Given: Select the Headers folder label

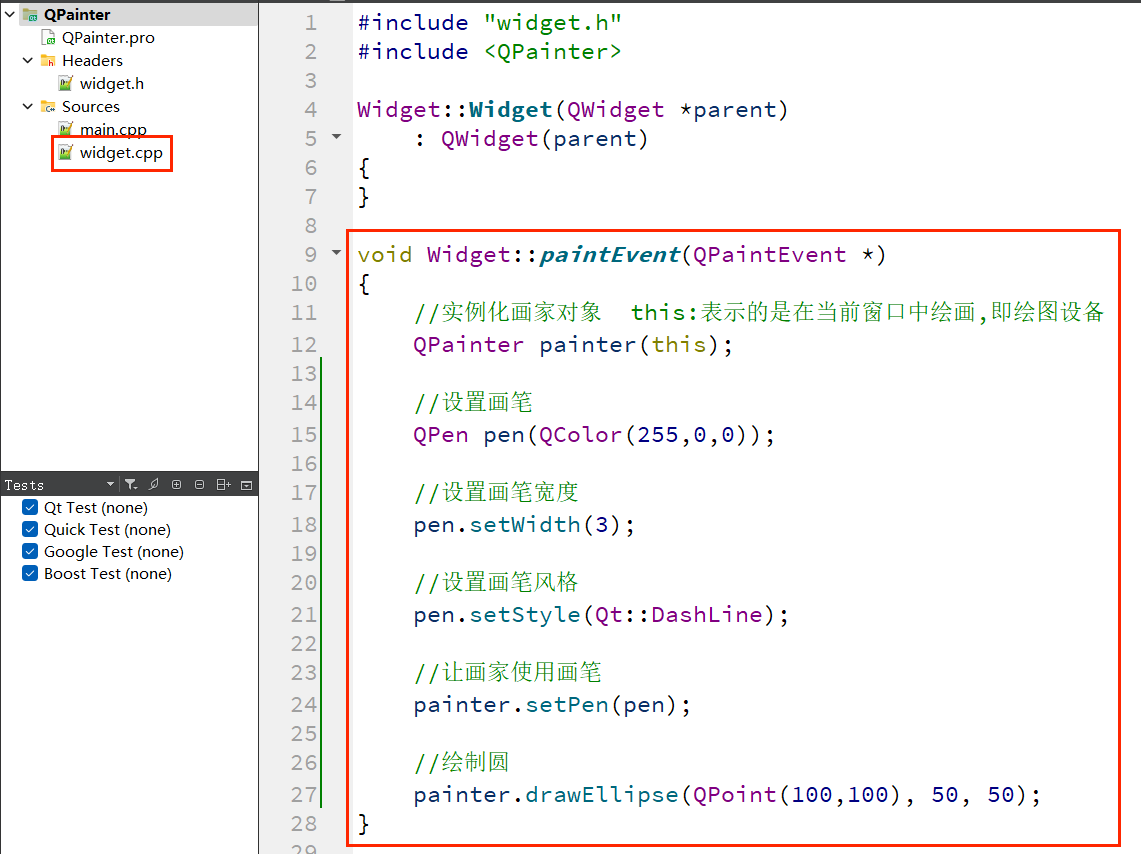Looking at the screenshot, I should (x=92, y=60).
